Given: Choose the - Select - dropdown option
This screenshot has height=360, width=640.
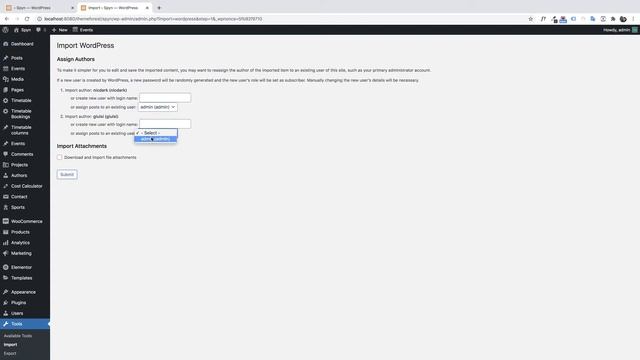Looking at the screenshot, I should coord(156,133).
